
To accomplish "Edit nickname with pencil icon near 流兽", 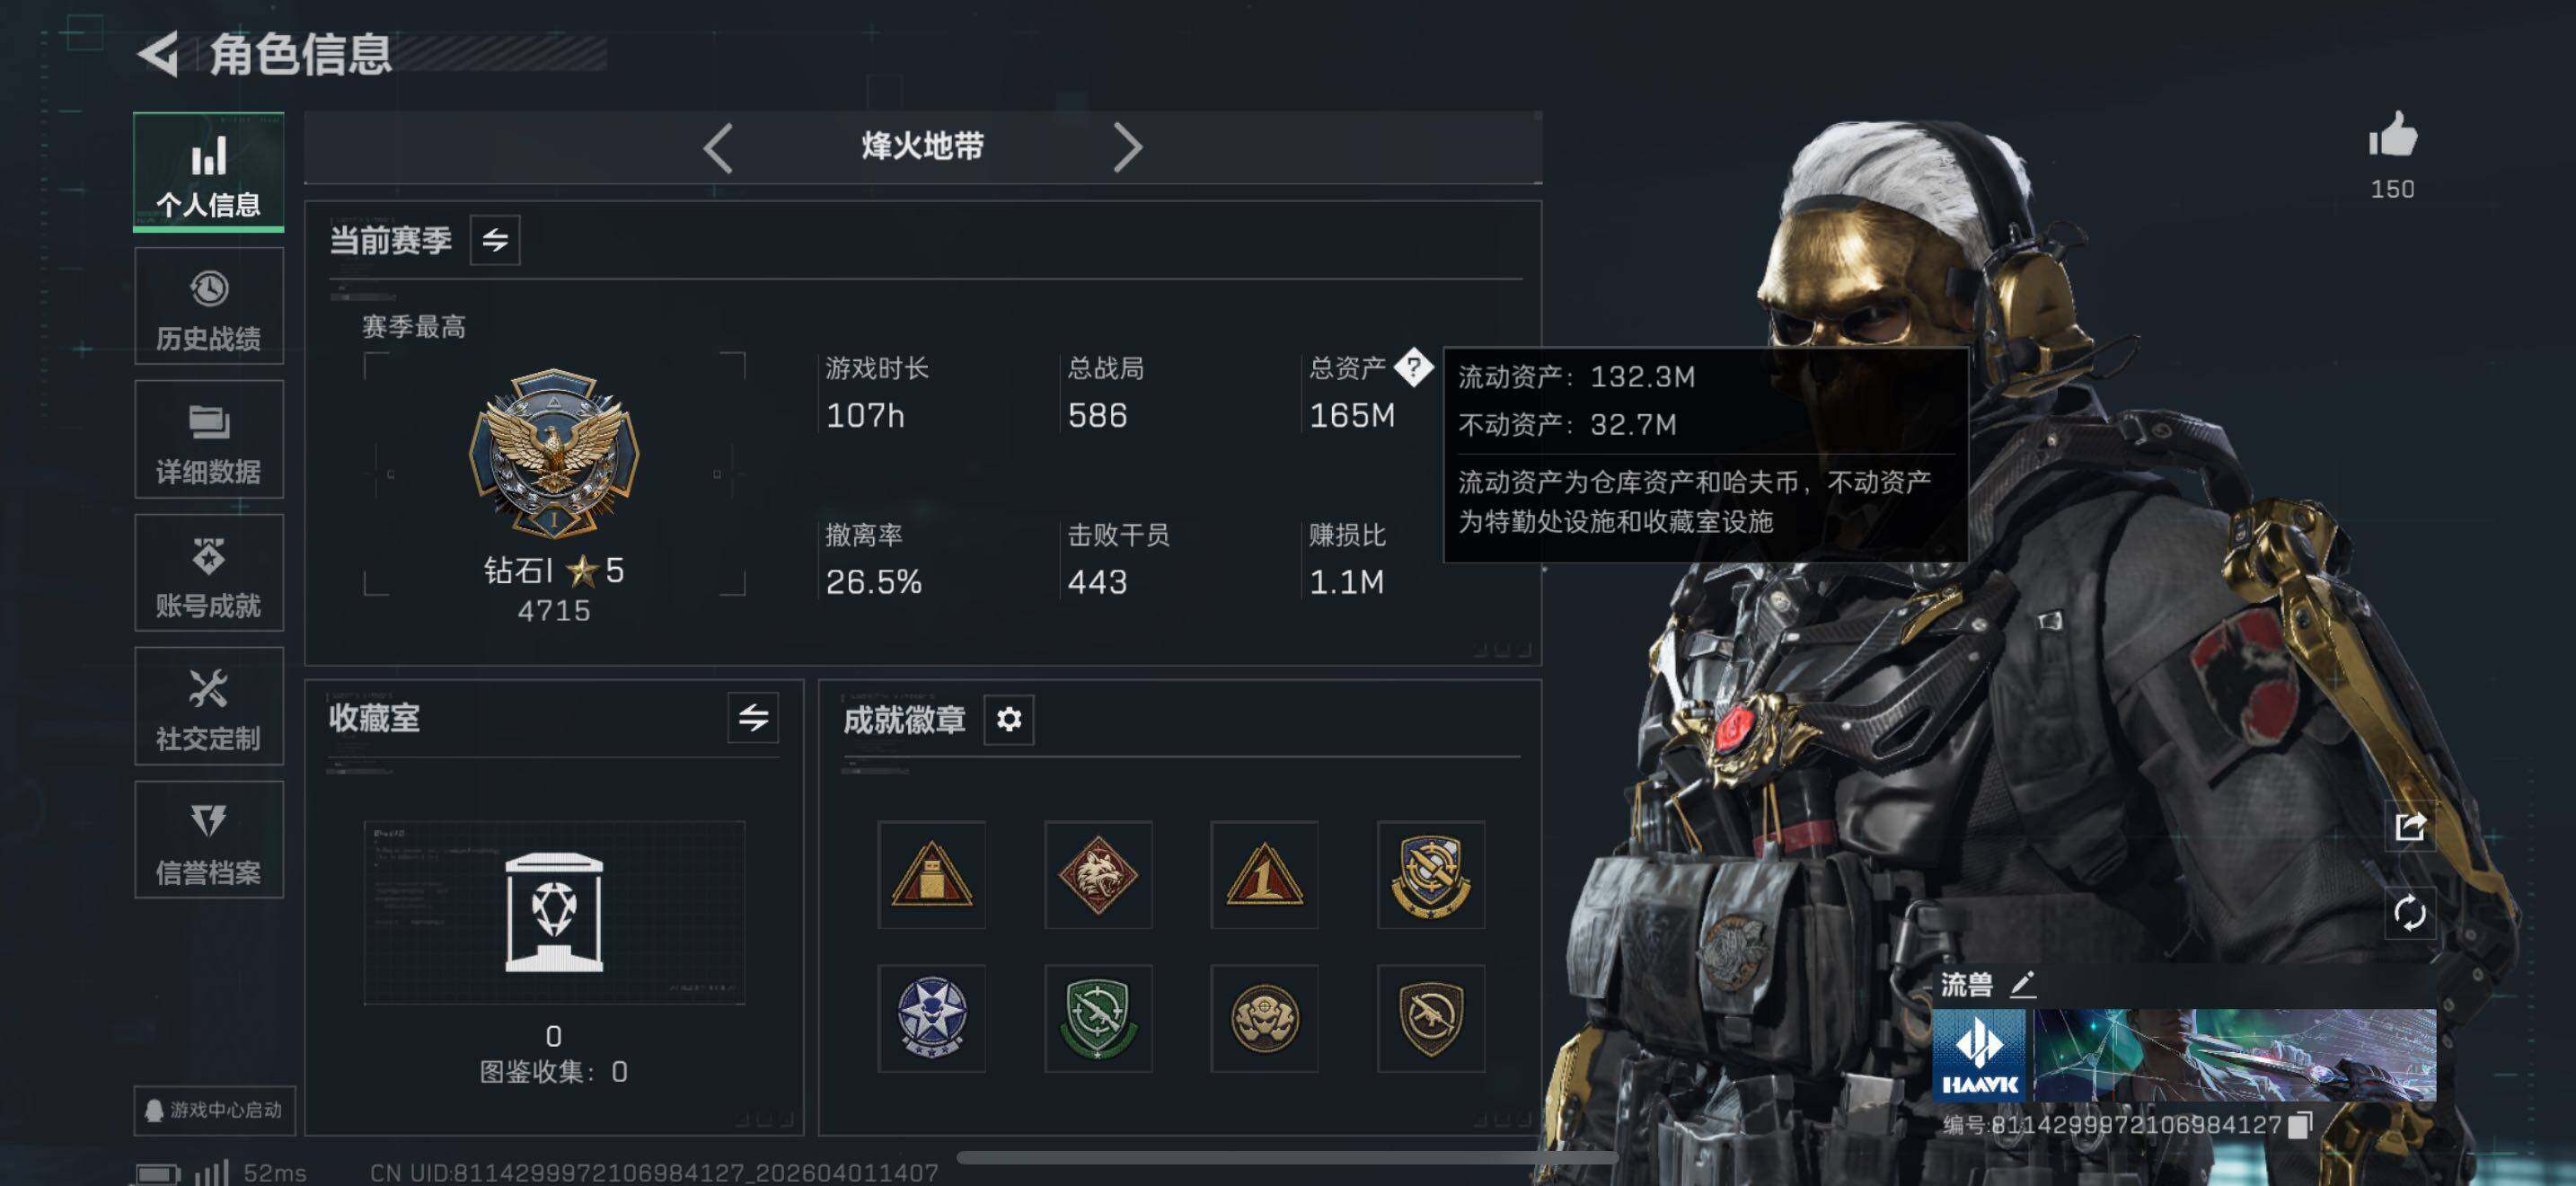I will [x=2022, y=984].
